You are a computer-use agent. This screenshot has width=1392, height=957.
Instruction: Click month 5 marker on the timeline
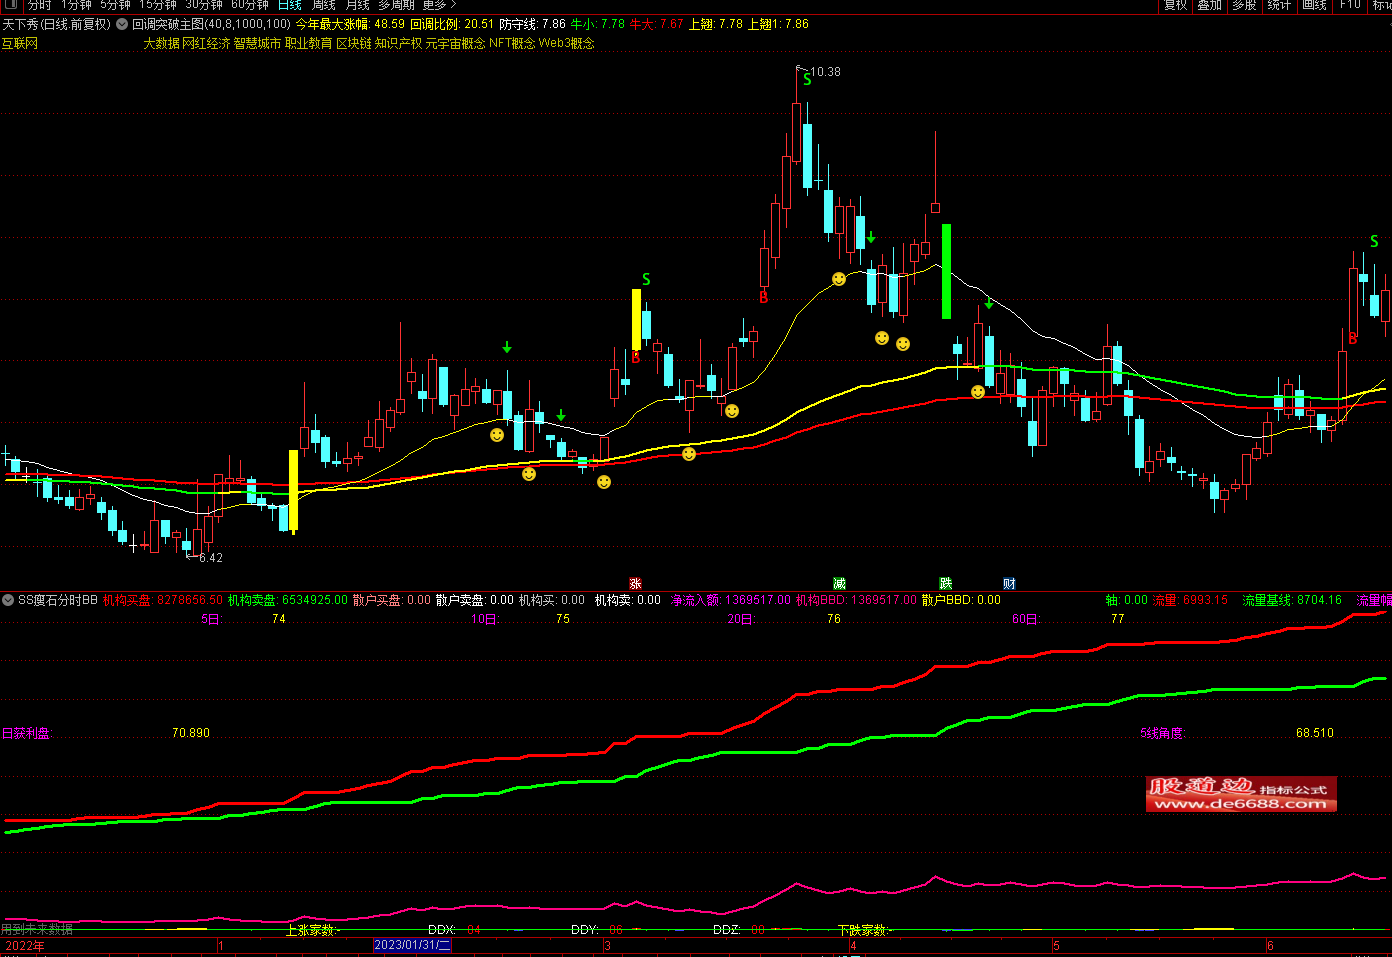[1056, 946]
